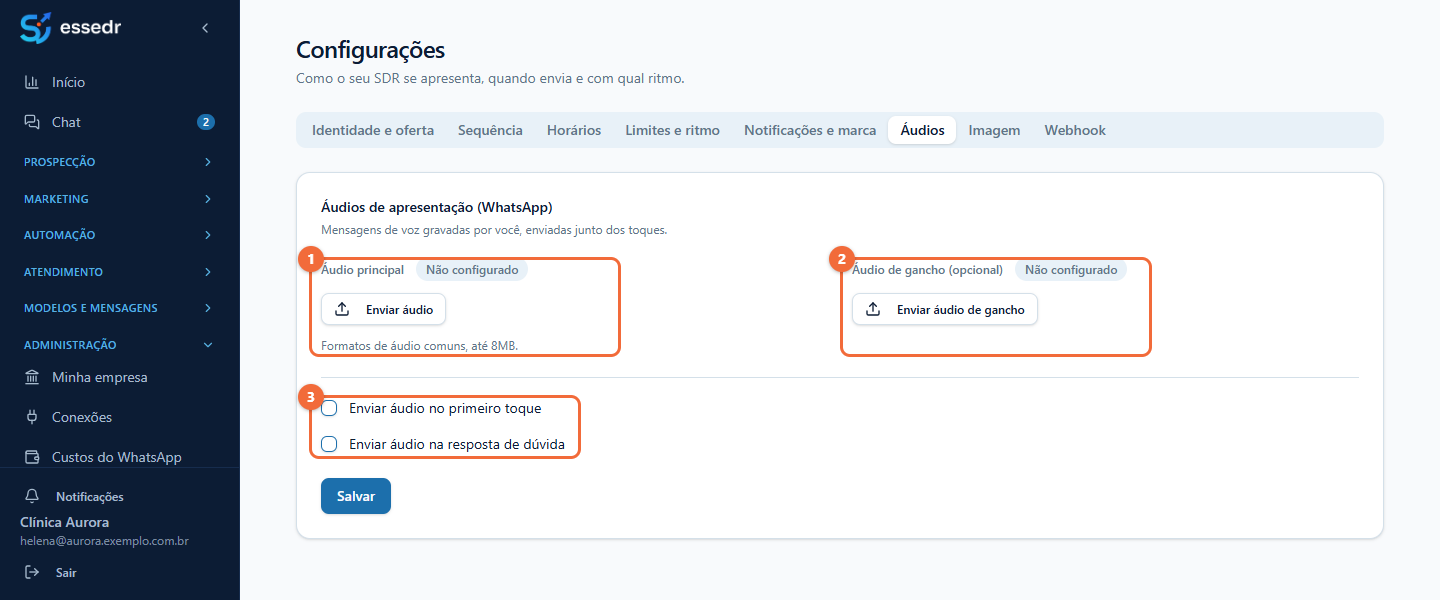Viewport: 1440px width, 600px height.
Task: Collapse the Administração section
Action: click(x=120, y=345)
